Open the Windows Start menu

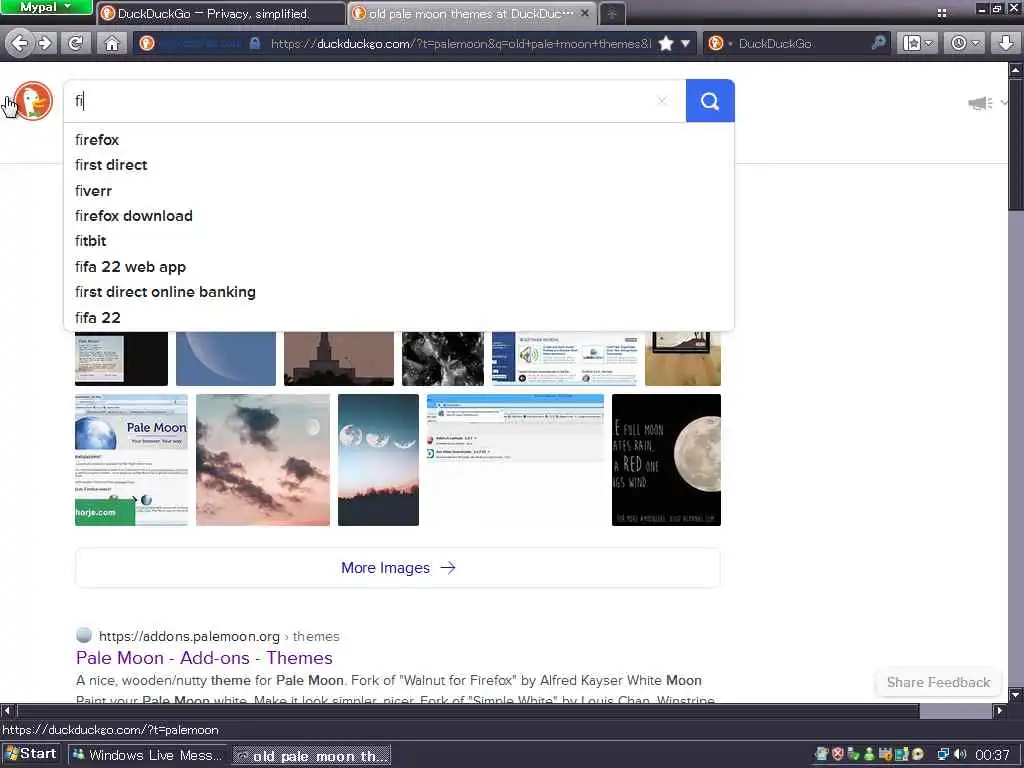tap(31, 754)
